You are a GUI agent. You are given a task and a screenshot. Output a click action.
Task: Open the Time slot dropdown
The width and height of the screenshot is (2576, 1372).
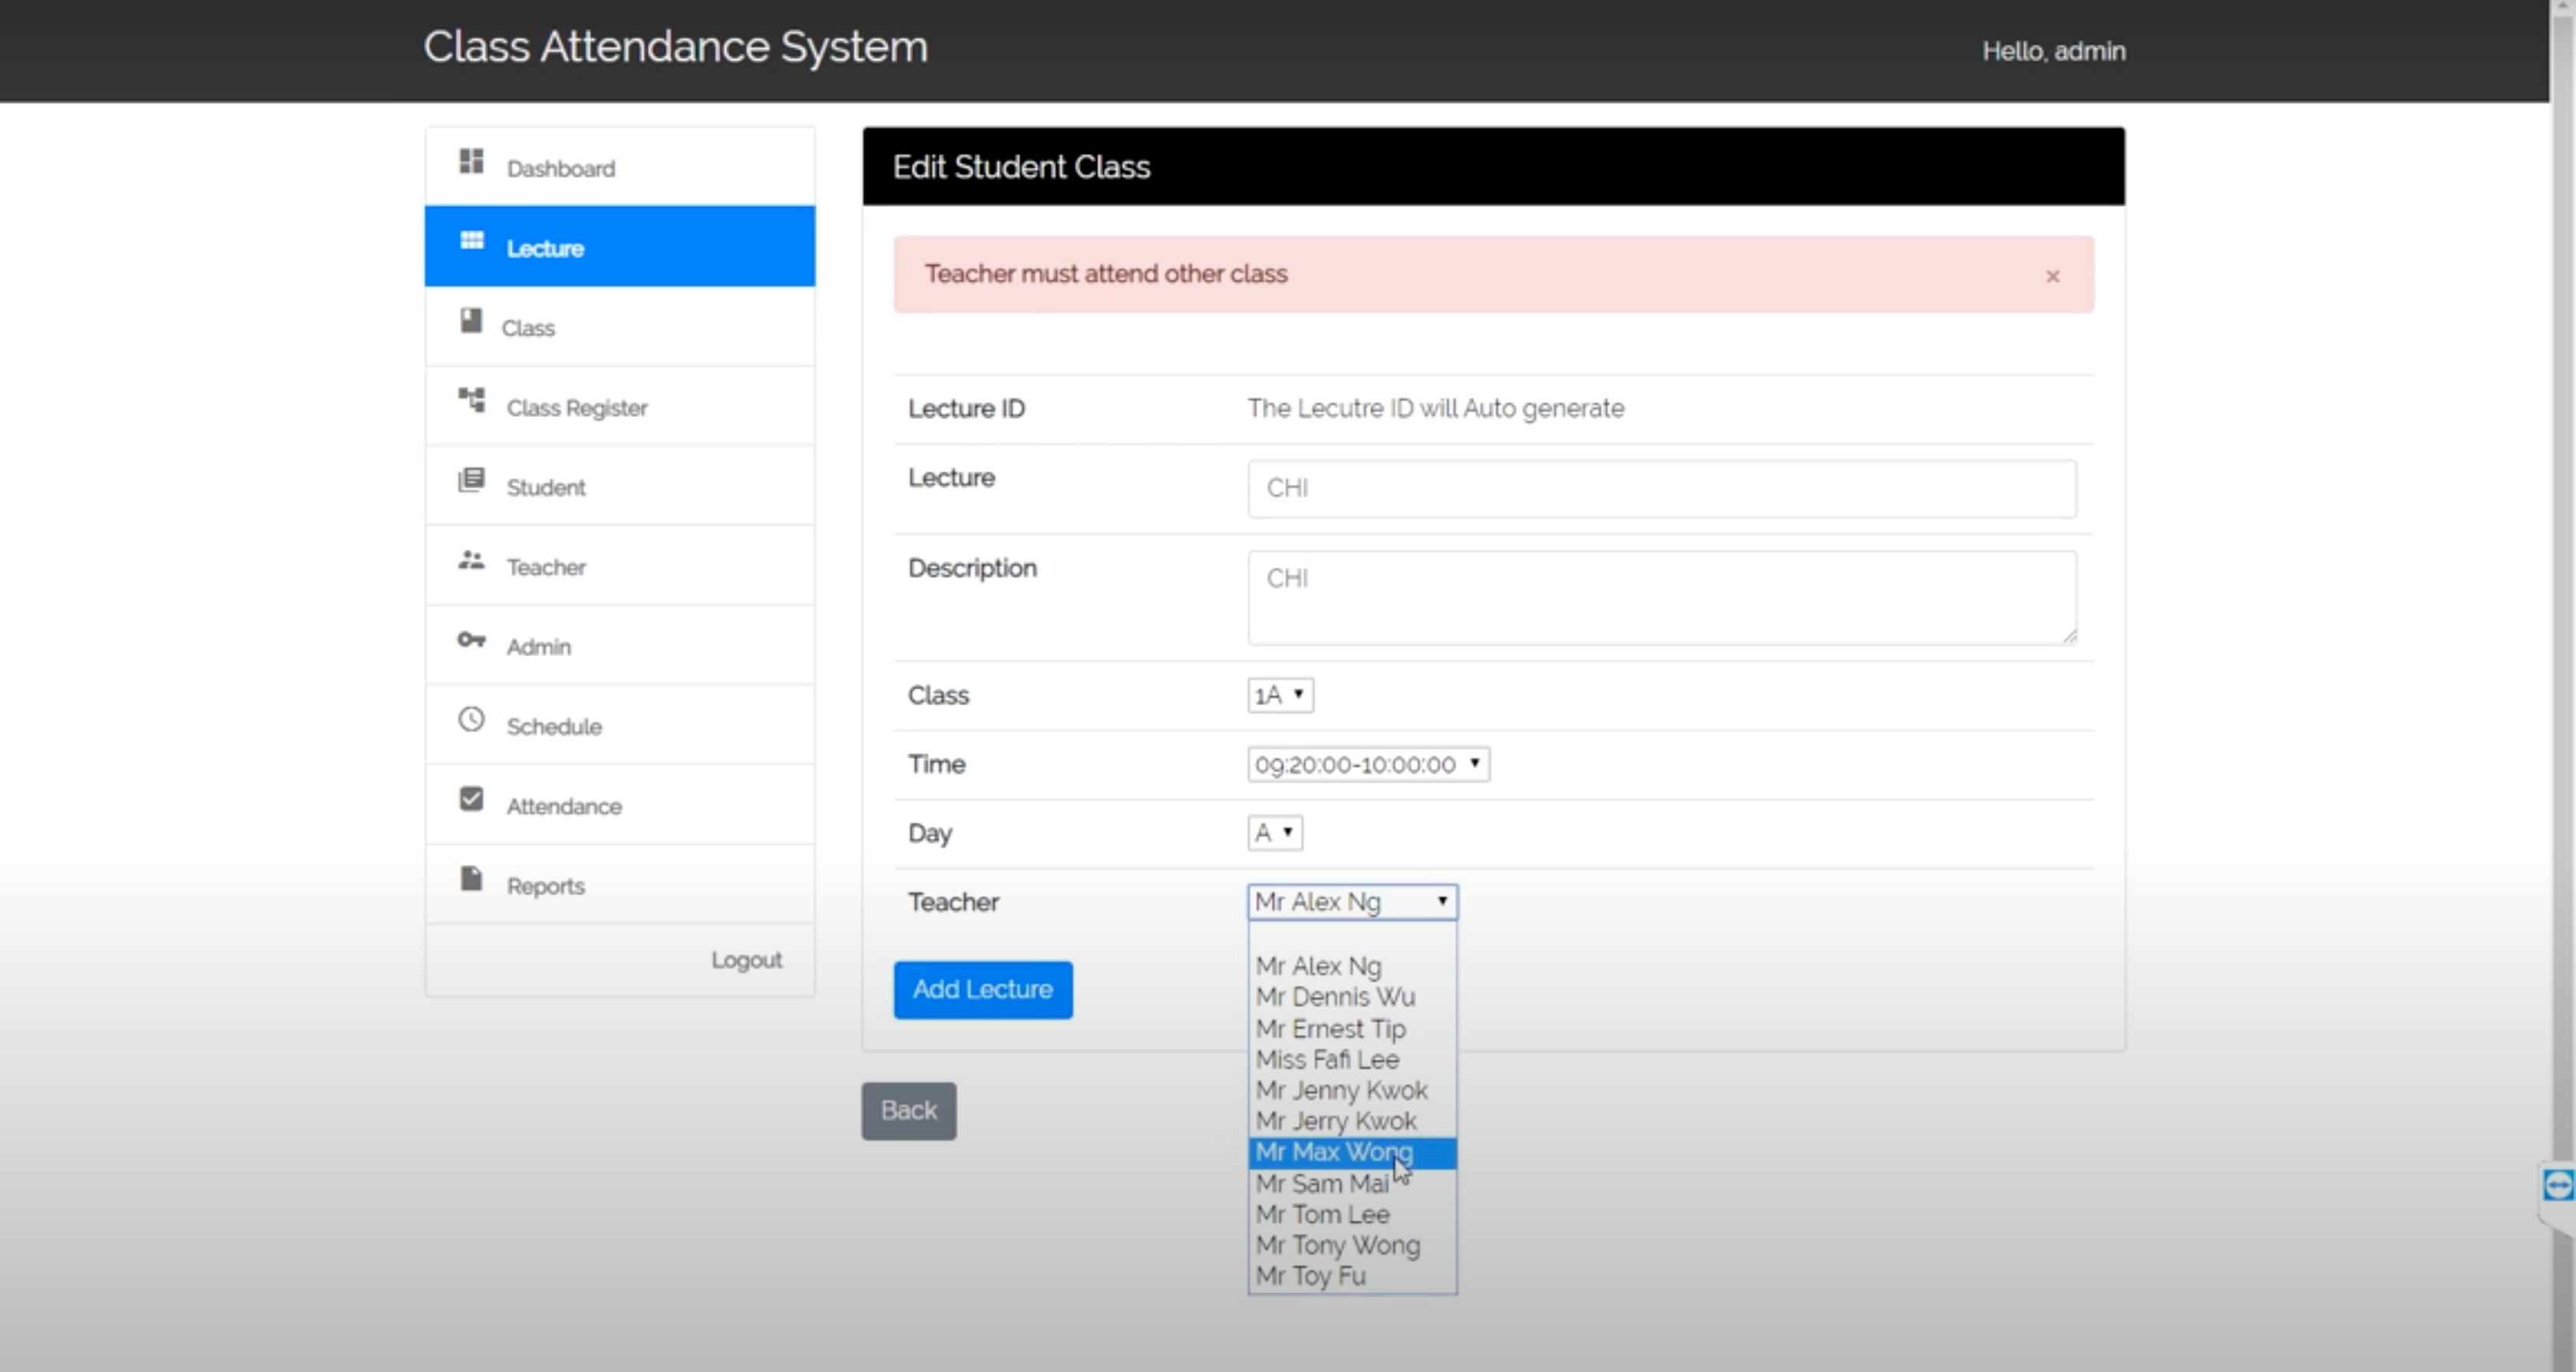[1368, 765]
